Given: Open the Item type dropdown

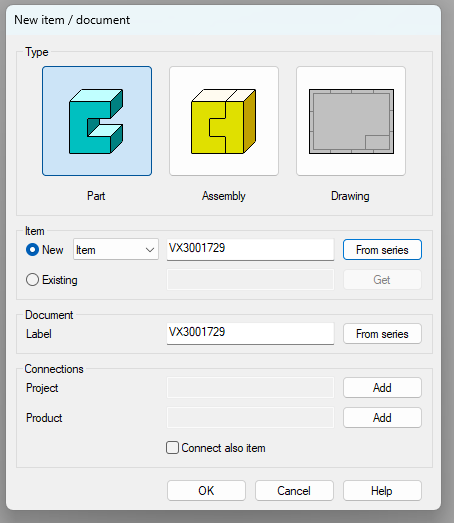Looking at the screenshot, I should point(116,249).
